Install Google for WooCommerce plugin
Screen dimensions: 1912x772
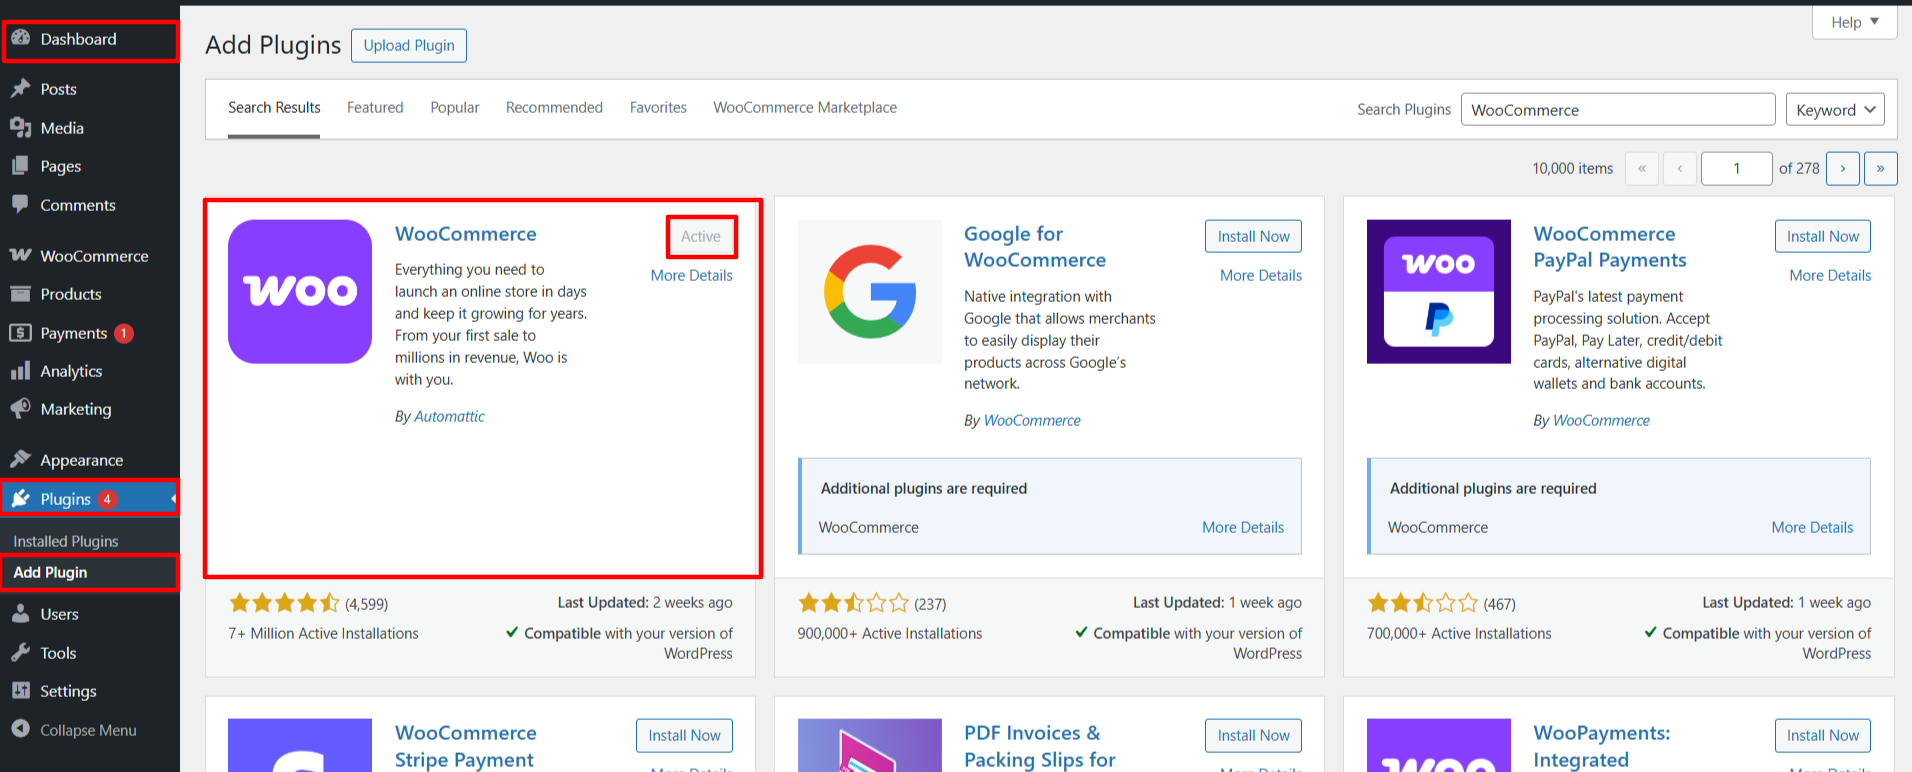1253,236
